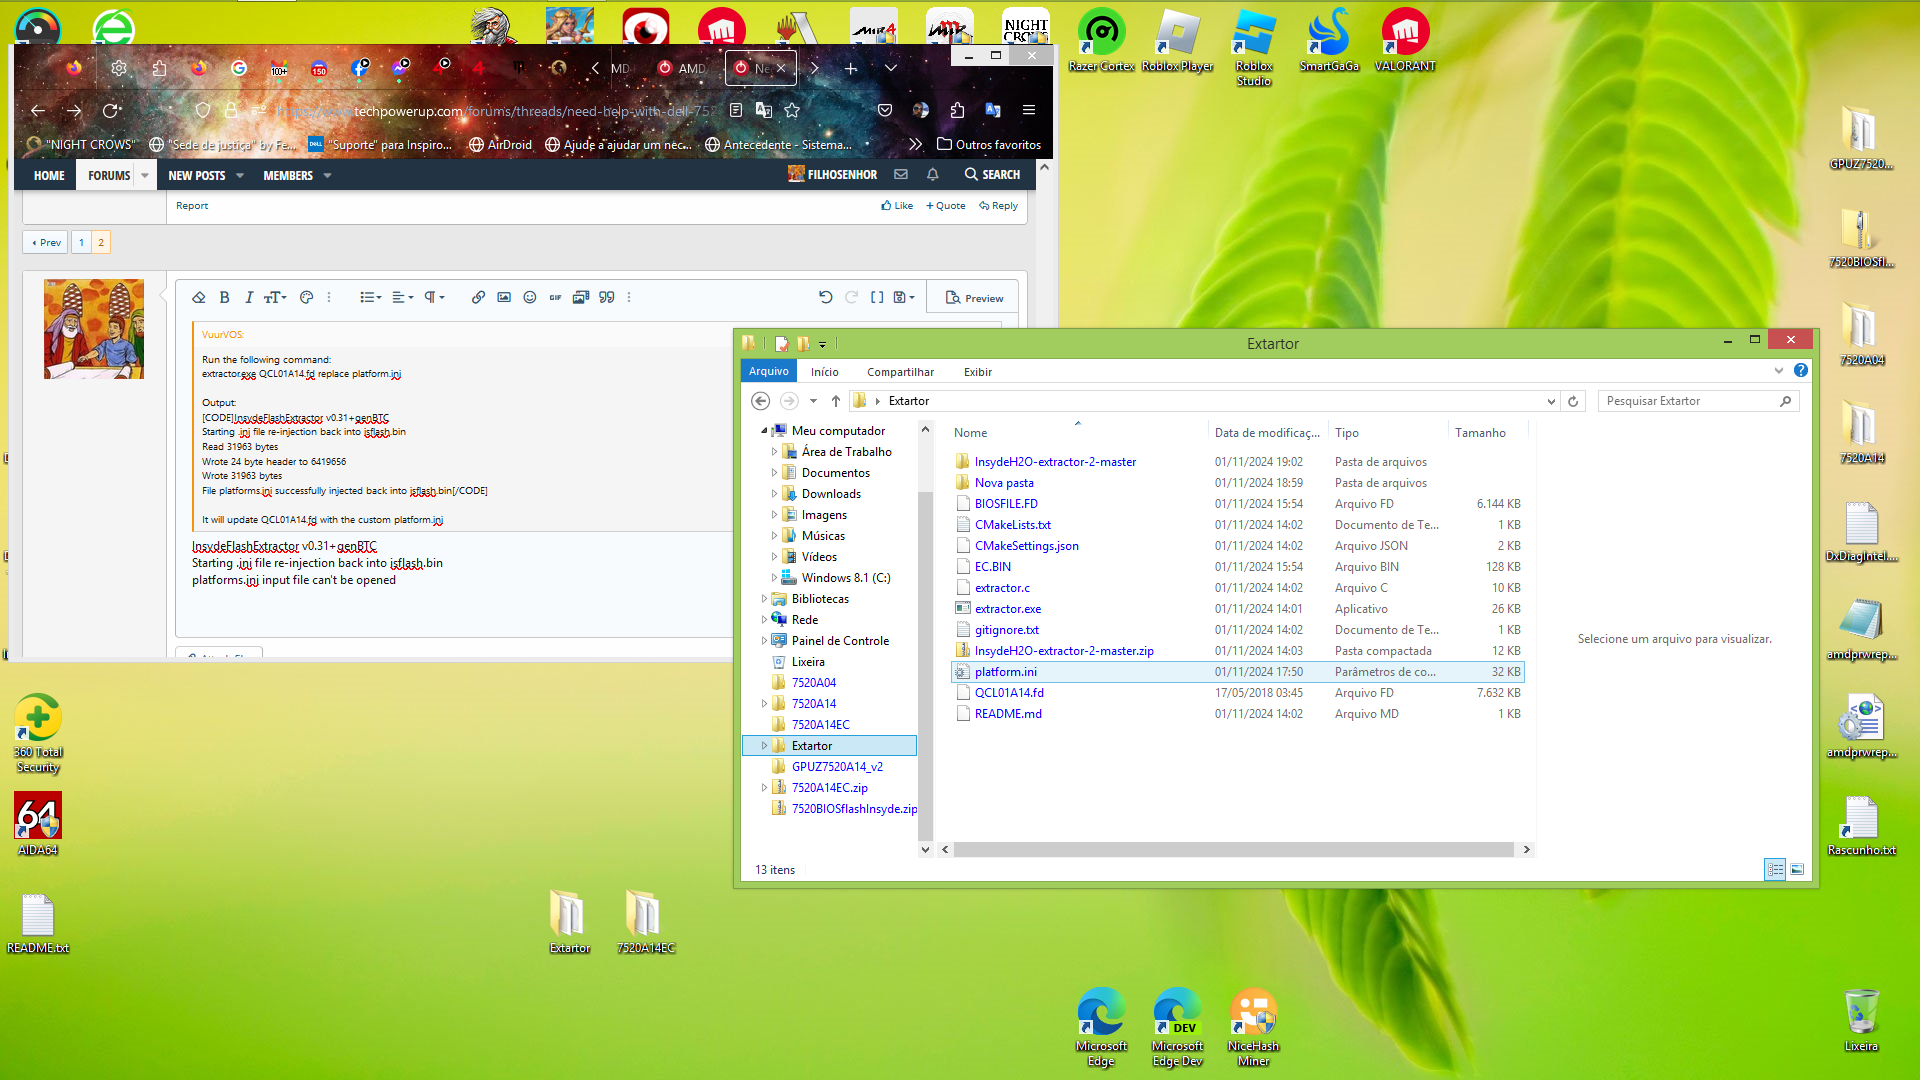Open forum inbox envelope icon
The height and width of the screenshot is (1080, 1920).
tap(901, 174)
